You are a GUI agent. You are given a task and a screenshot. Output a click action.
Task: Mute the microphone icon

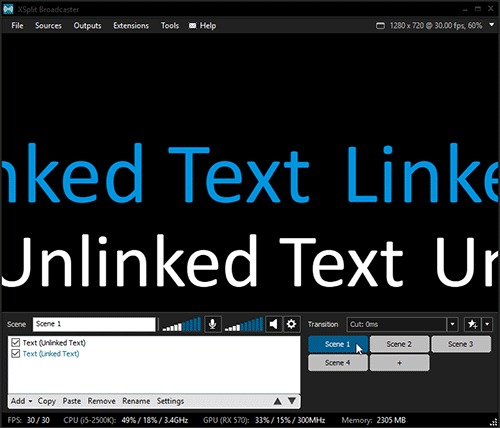coord(213,324)
